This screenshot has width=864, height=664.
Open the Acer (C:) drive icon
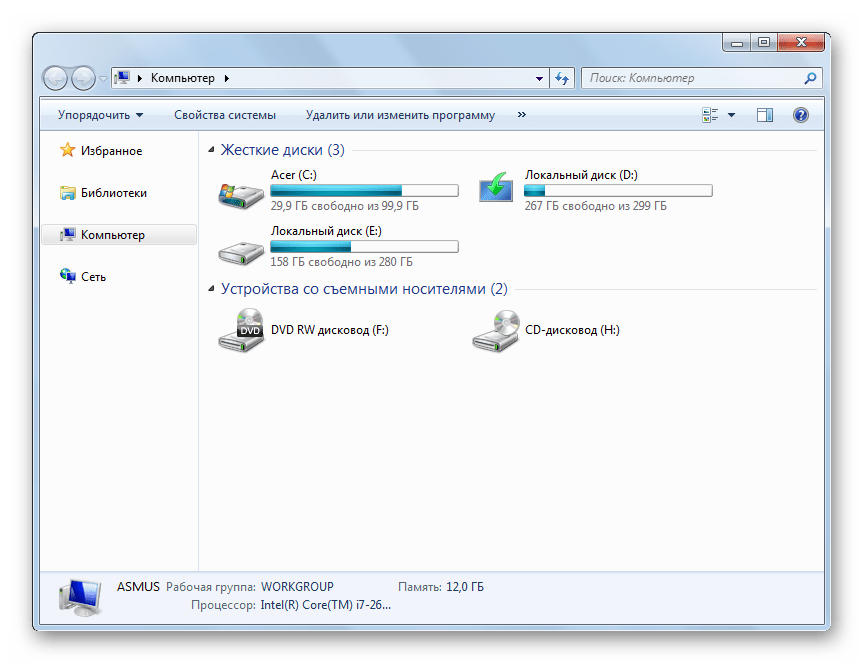[x=240, y=192]
